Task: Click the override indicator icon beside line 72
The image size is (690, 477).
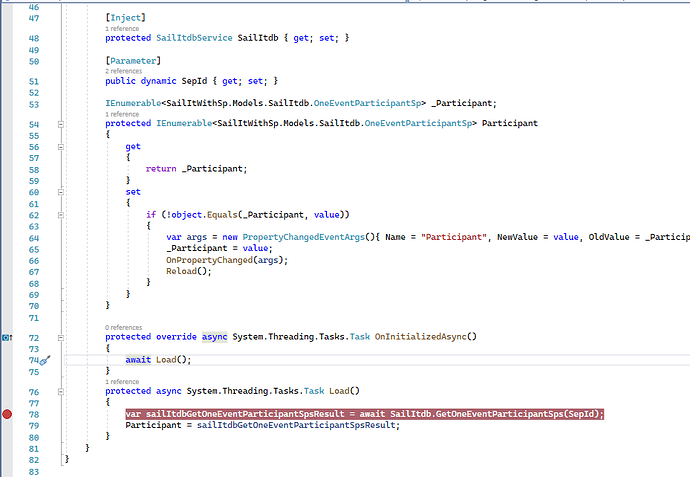Action: [6, 338]
